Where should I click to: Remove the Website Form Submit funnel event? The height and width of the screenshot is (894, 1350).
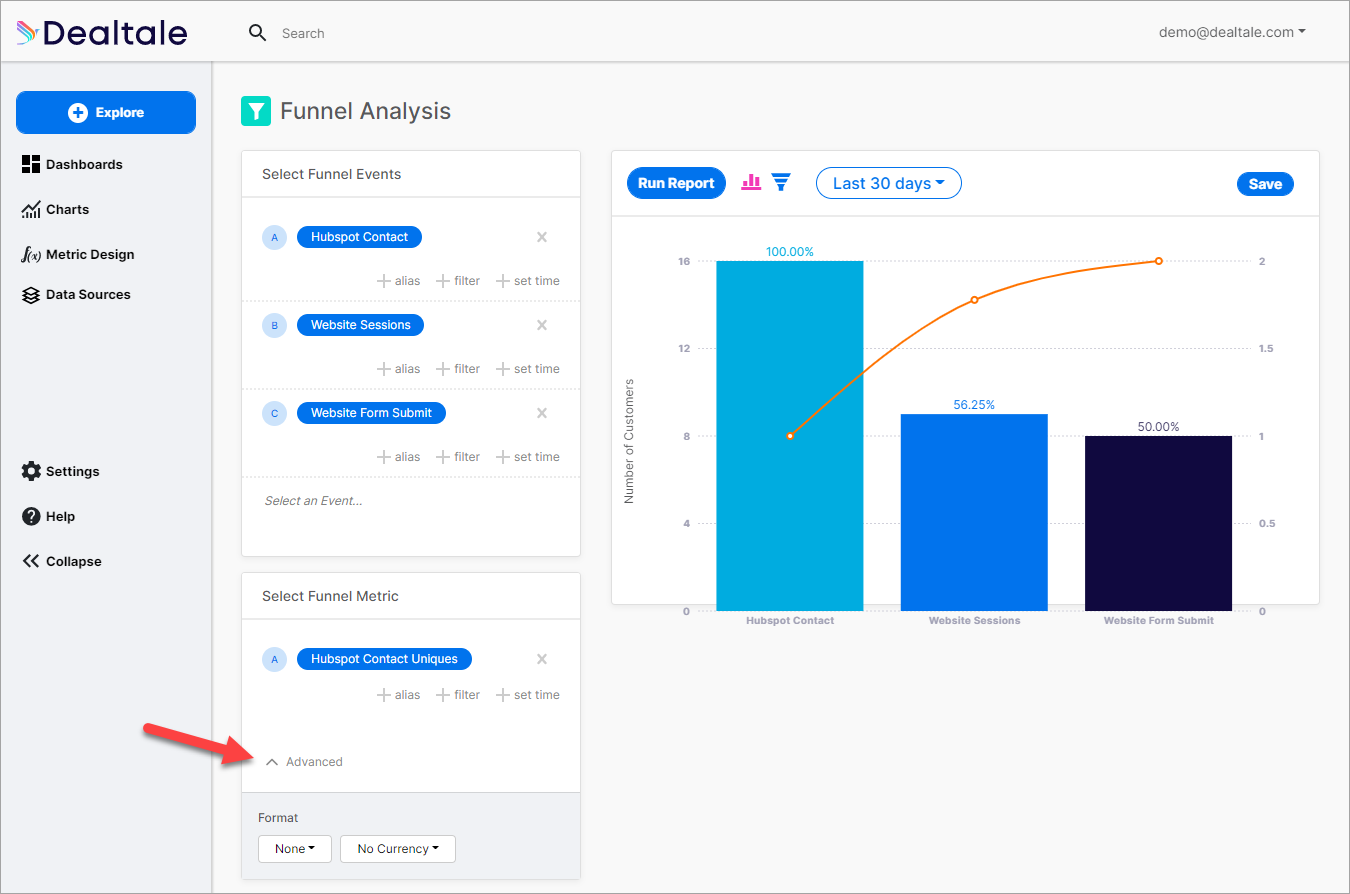tap(542, 413)
